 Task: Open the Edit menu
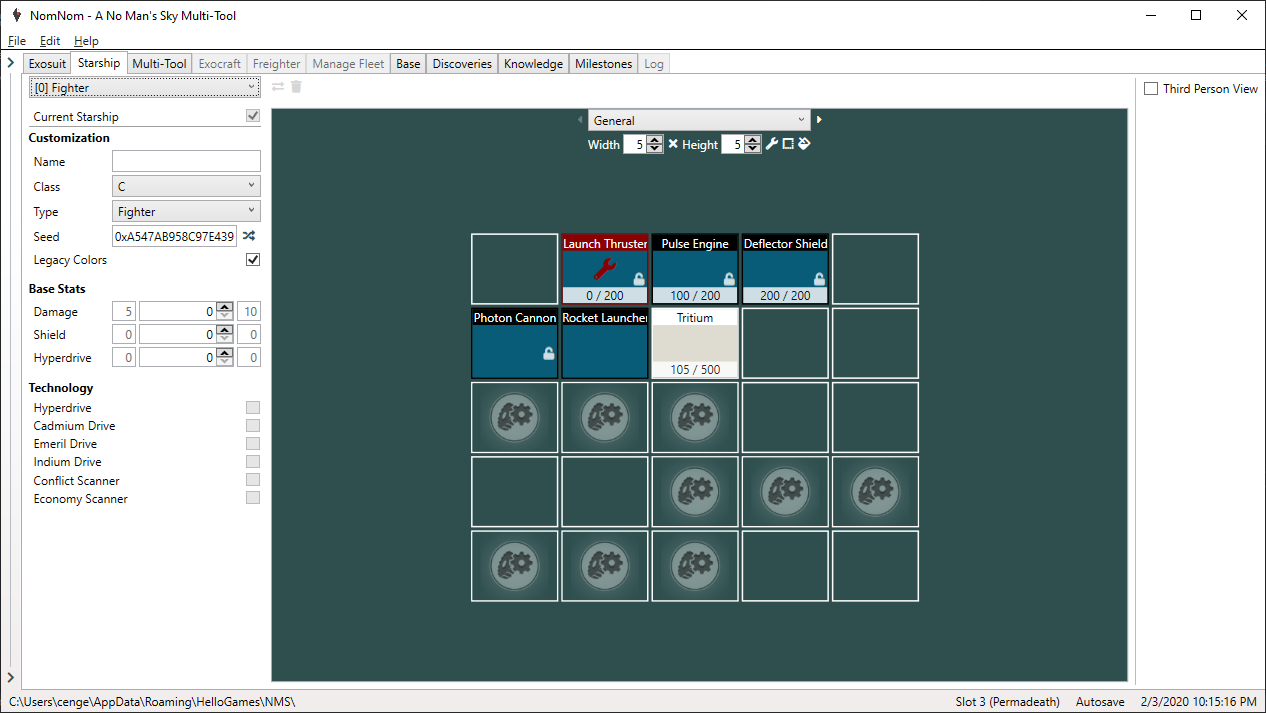coord(50,41)
